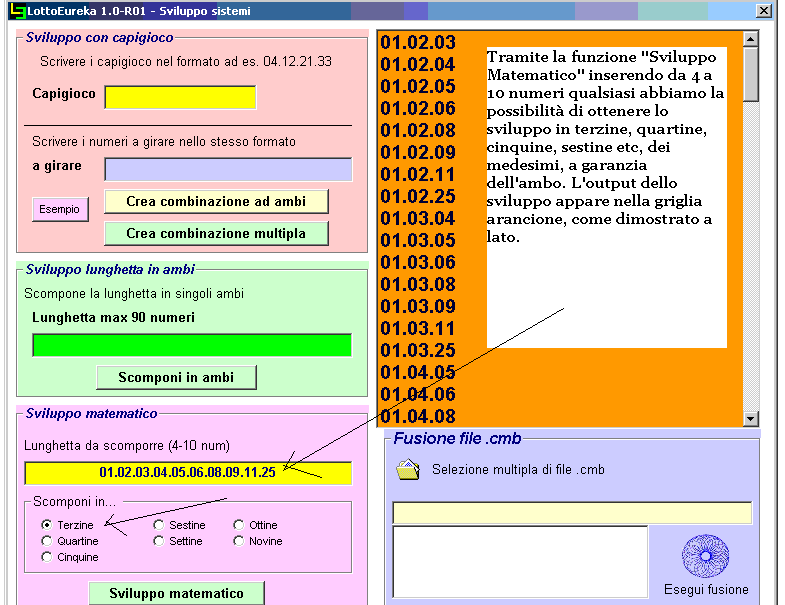
Task: Click the folder icon for .cmb file selection
Action: 408,470
